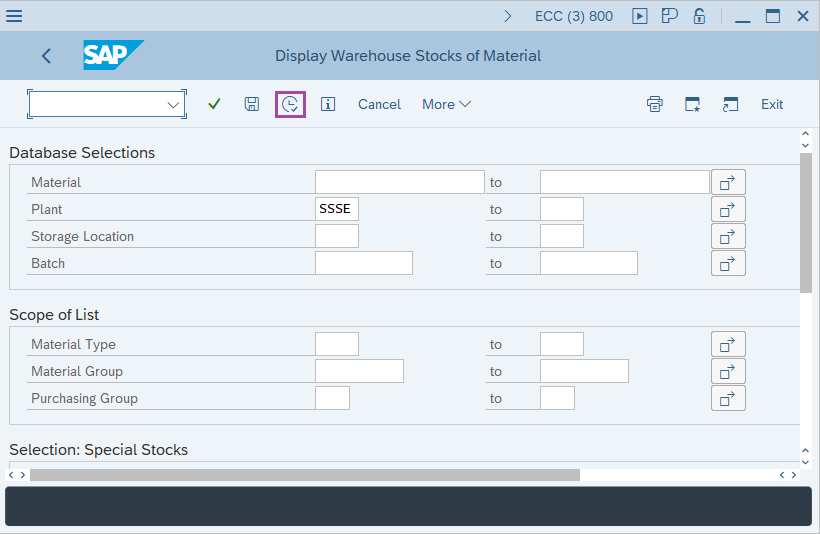Viewport: 820px width, 534px height.
Task: Expand the More menu
Action: pyautogui.click(x=446, y=104)
